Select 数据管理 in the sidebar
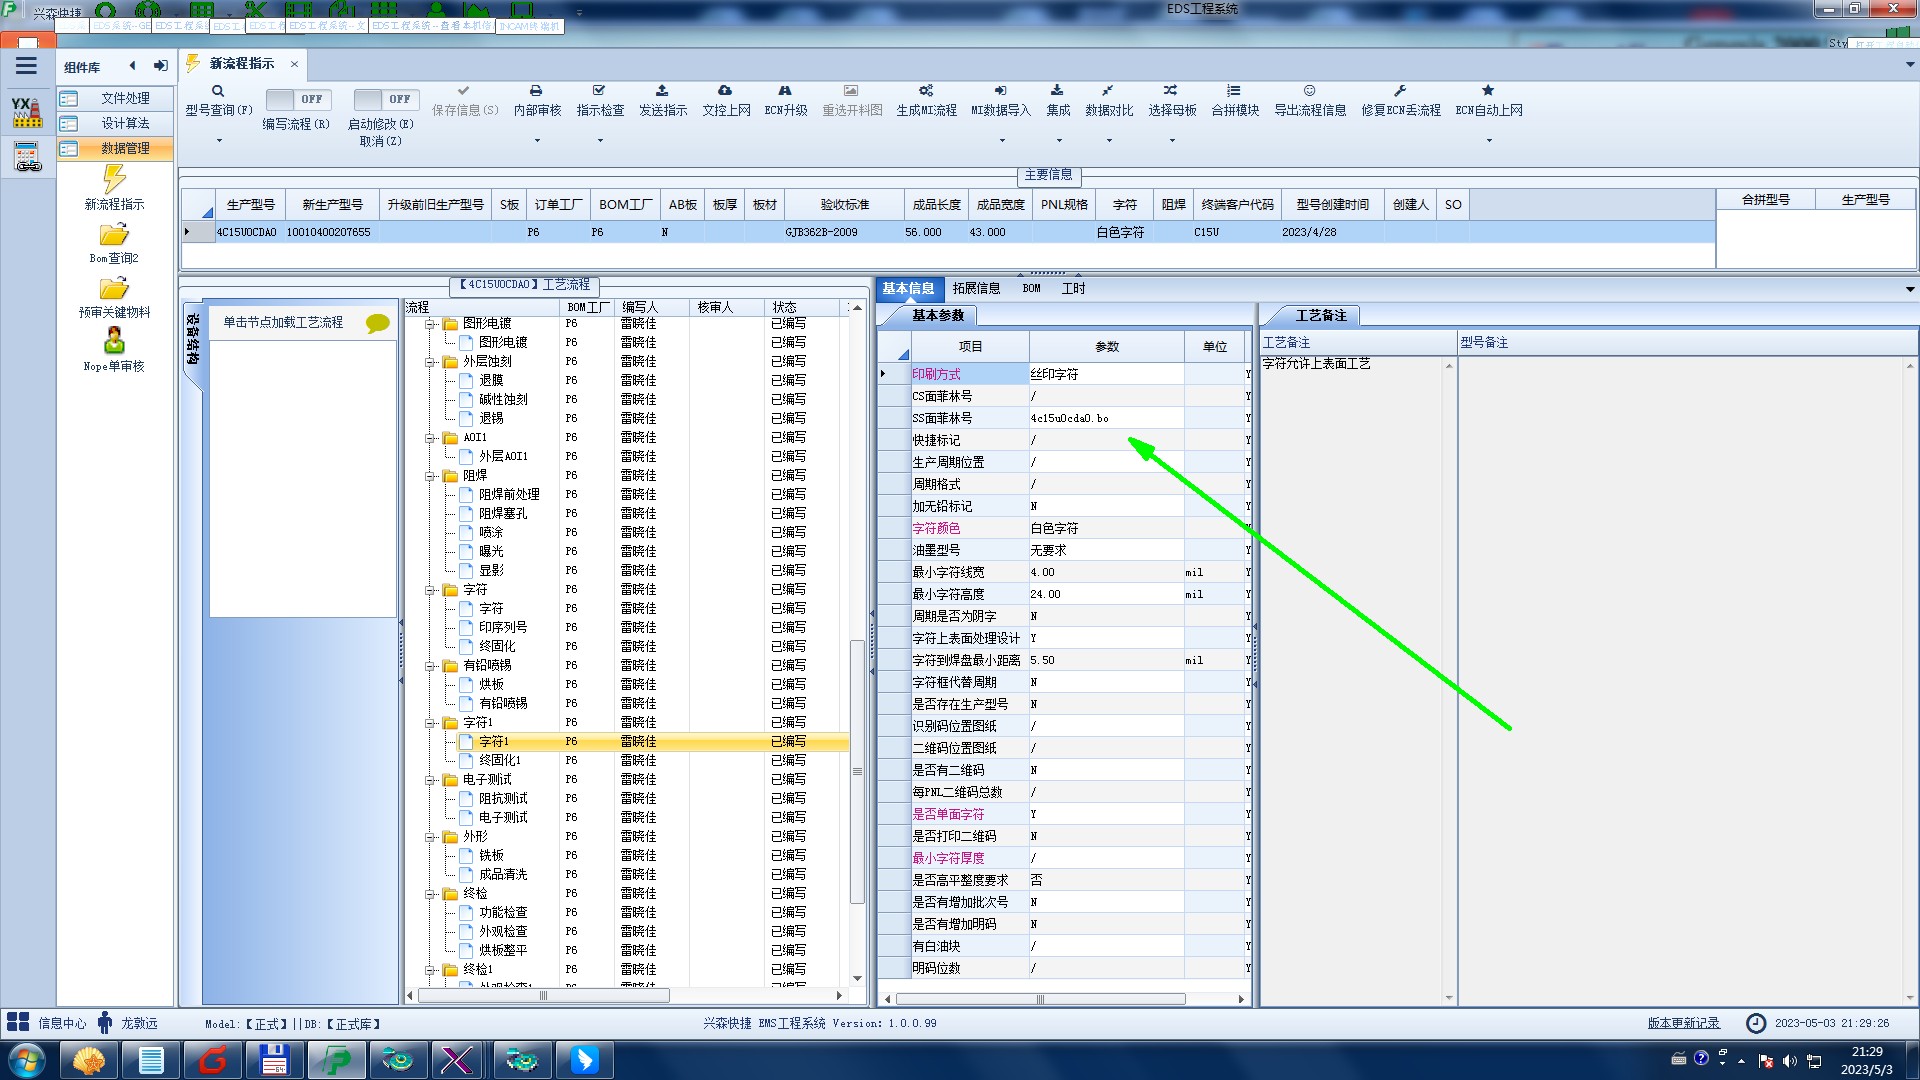The image size is (1920, 1080). point(124,148)
